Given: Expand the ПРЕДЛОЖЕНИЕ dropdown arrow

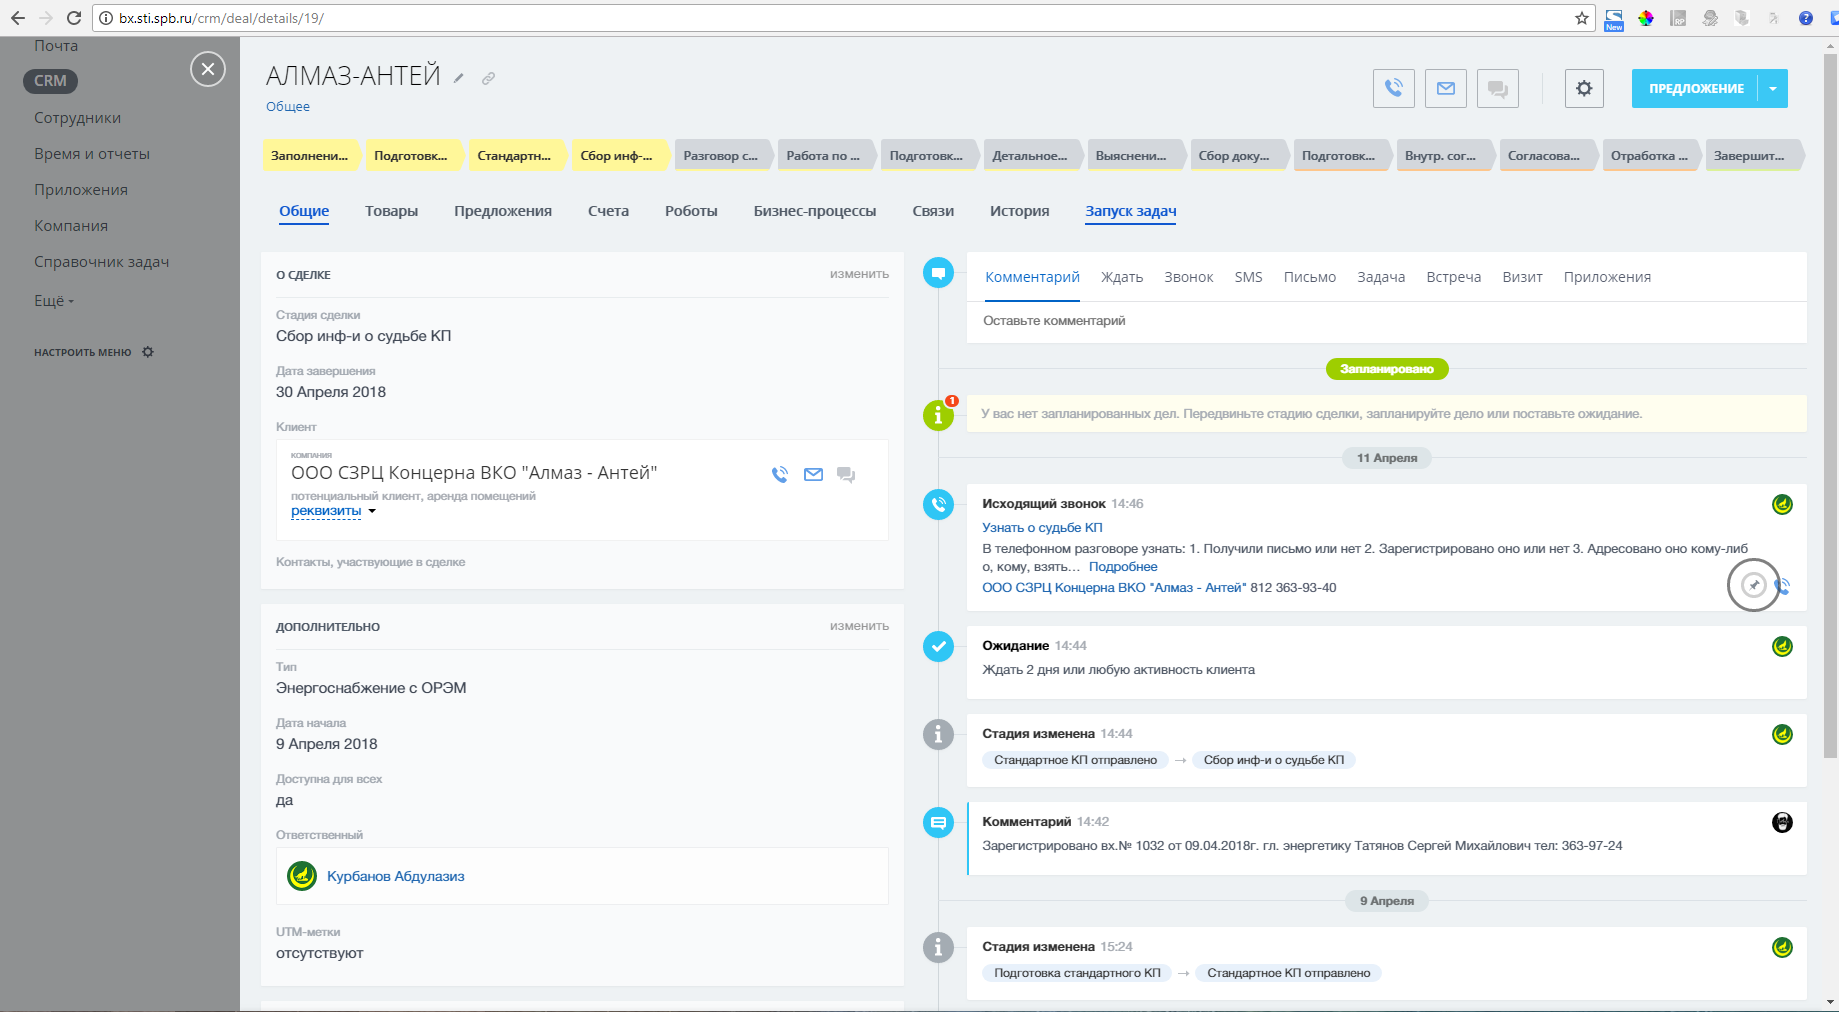Looking at the screenshot, I should [1773, 88].
